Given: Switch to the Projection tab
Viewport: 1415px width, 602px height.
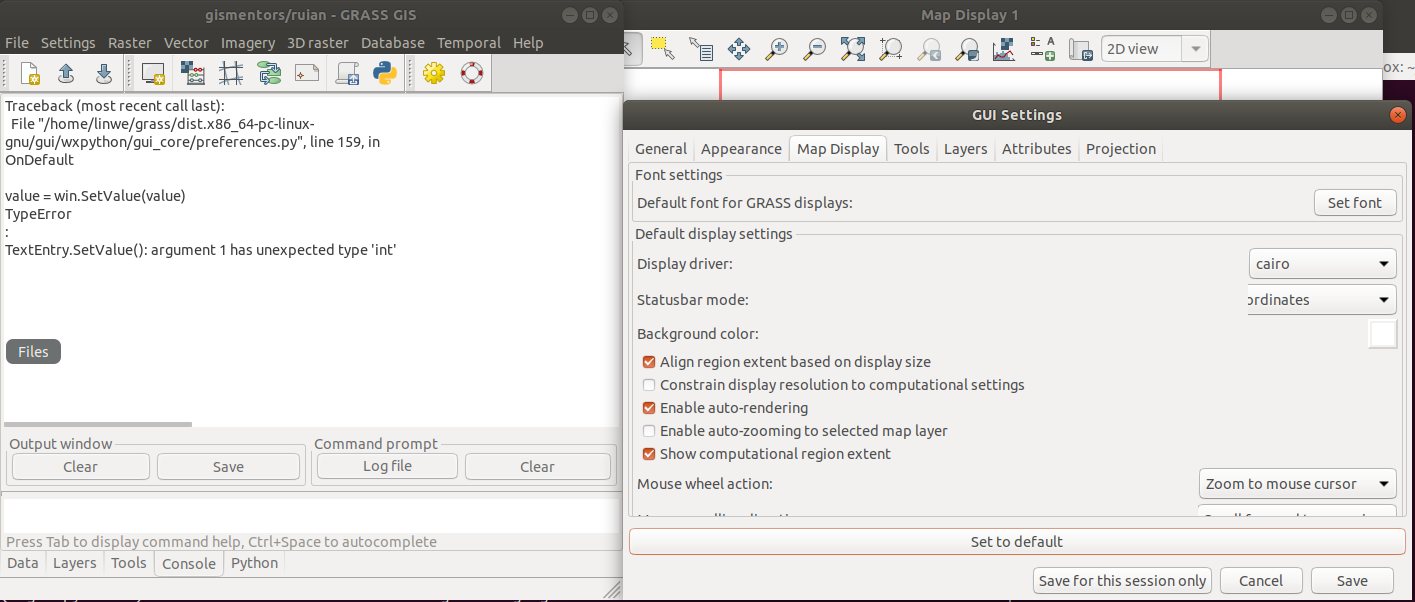Looking at the screenshot, I should (x=1120, y=148).
